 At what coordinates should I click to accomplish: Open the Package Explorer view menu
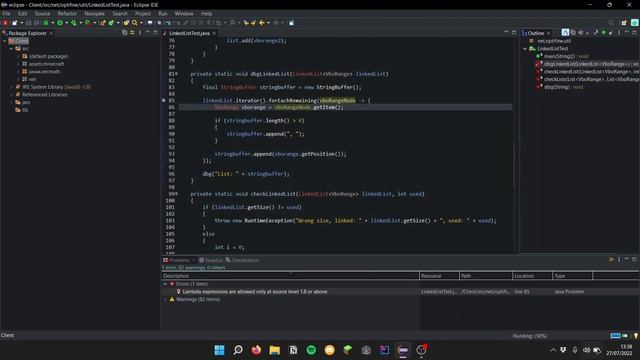(140, 33)
